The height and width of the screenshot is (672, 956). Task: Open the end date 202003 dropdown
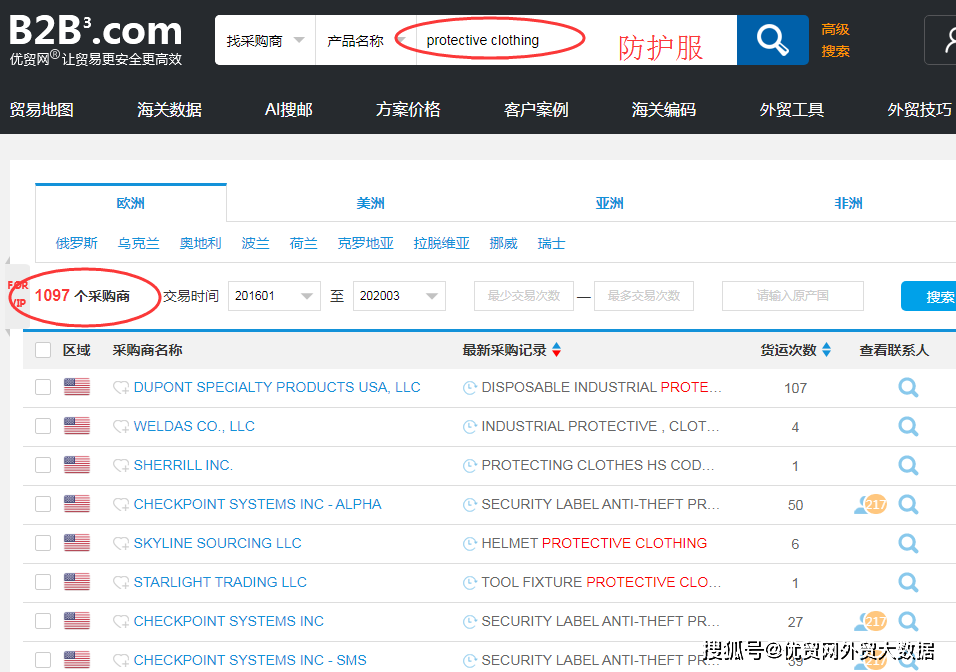[399, 296]
